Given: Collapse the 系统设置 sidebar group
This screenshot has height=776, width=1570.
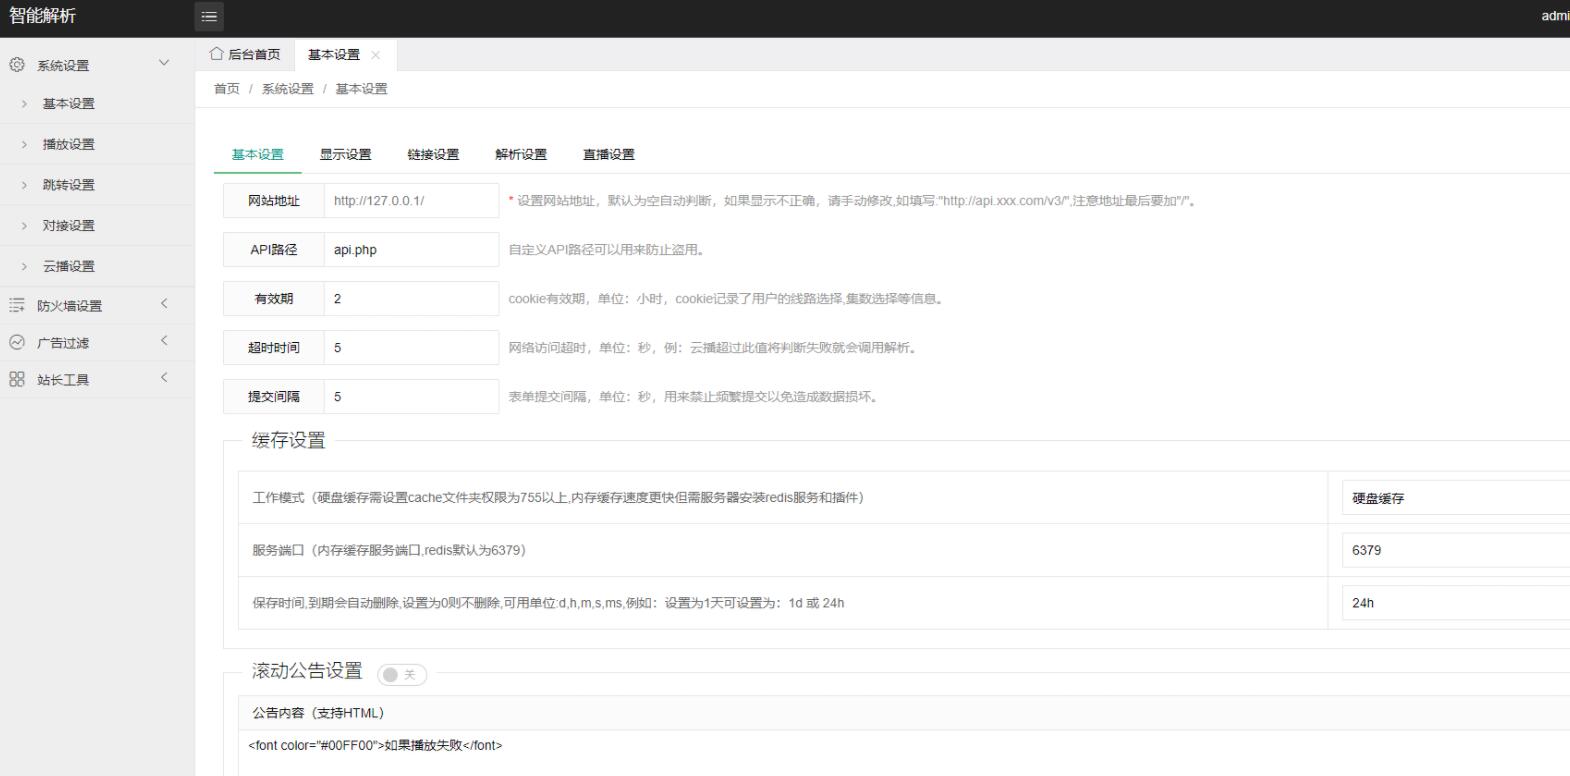Looking at the screenshot, I should pyautogui.click(x=164, y=63).
